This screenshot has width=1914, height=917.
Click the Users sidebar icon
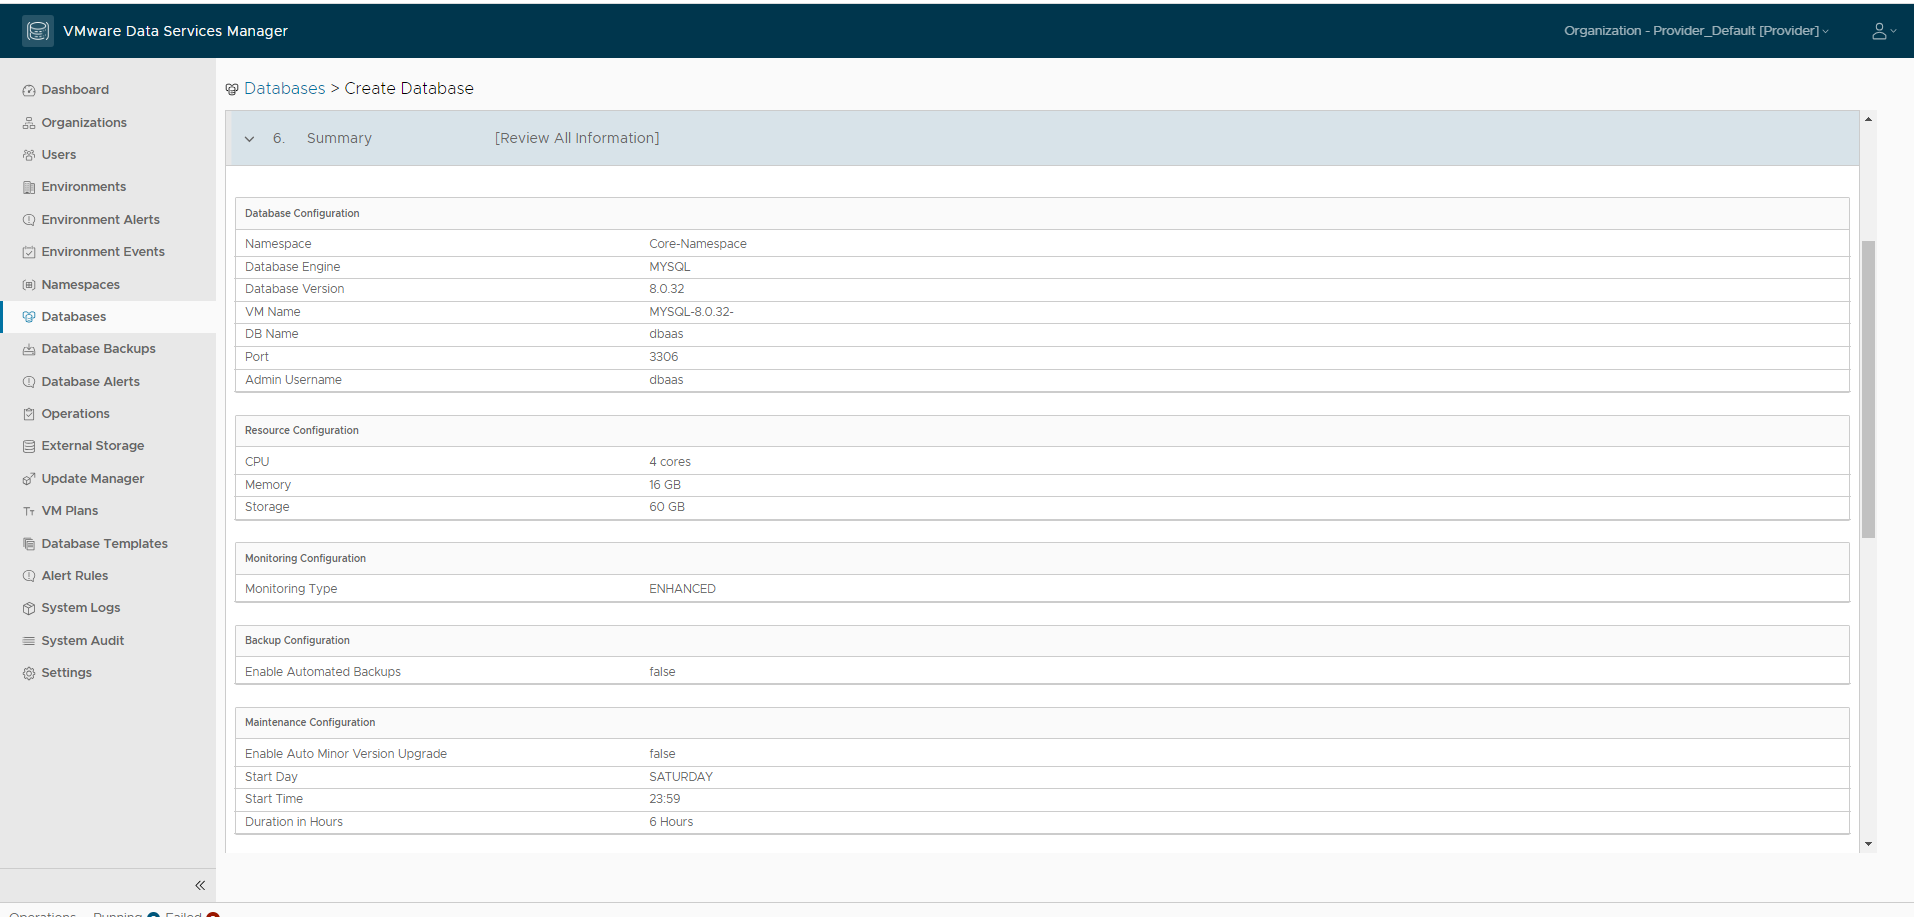[x=29, y=155]
